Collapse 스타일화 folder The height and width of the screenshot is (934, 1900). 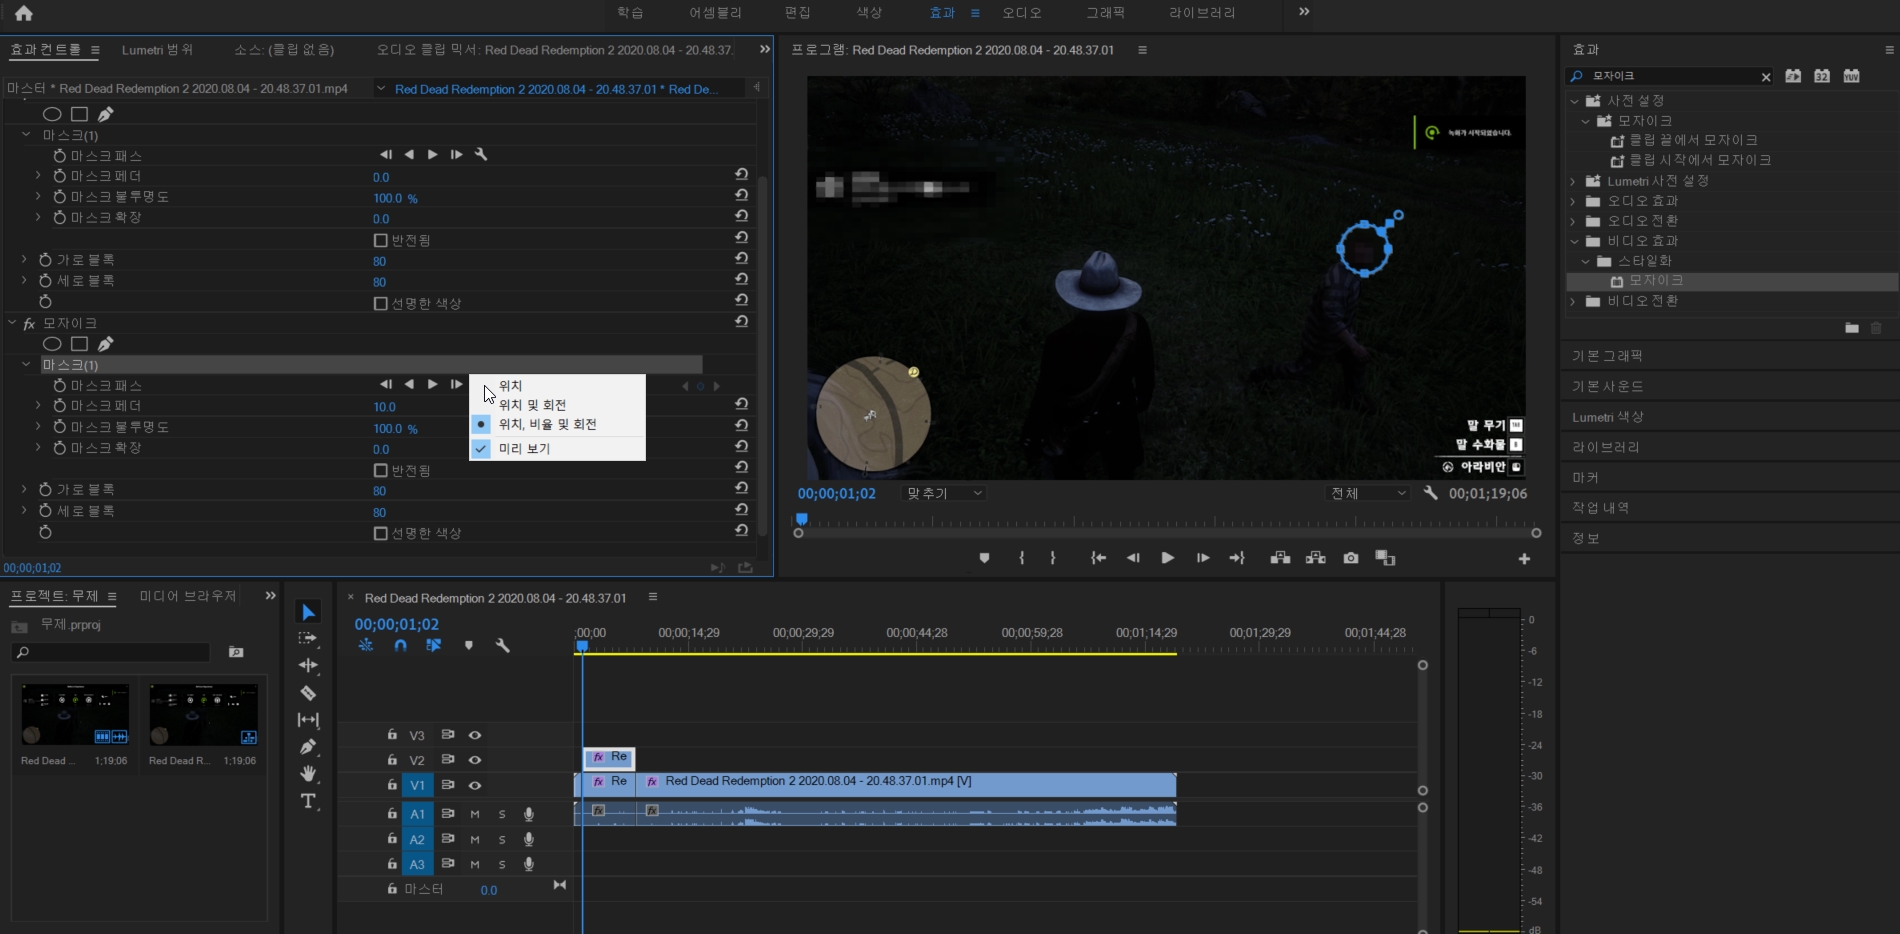(x=1586, y=261)
